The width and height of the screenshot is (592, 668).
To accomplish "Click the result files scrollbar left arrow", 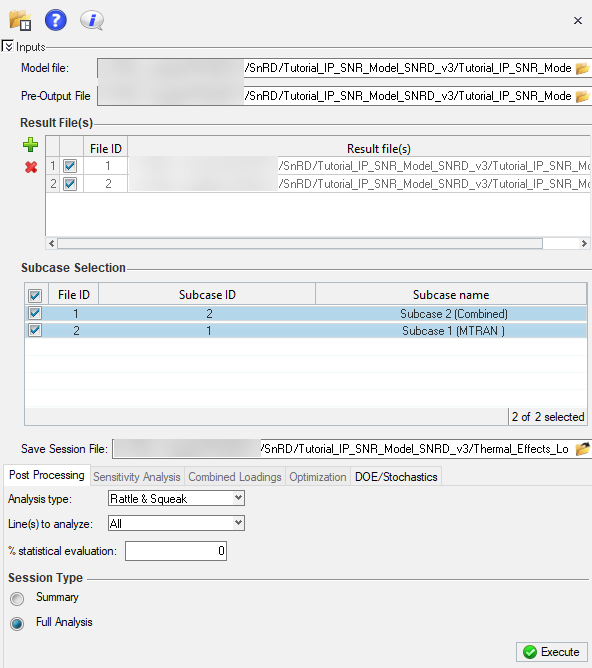I will click(x=52, y=243).
